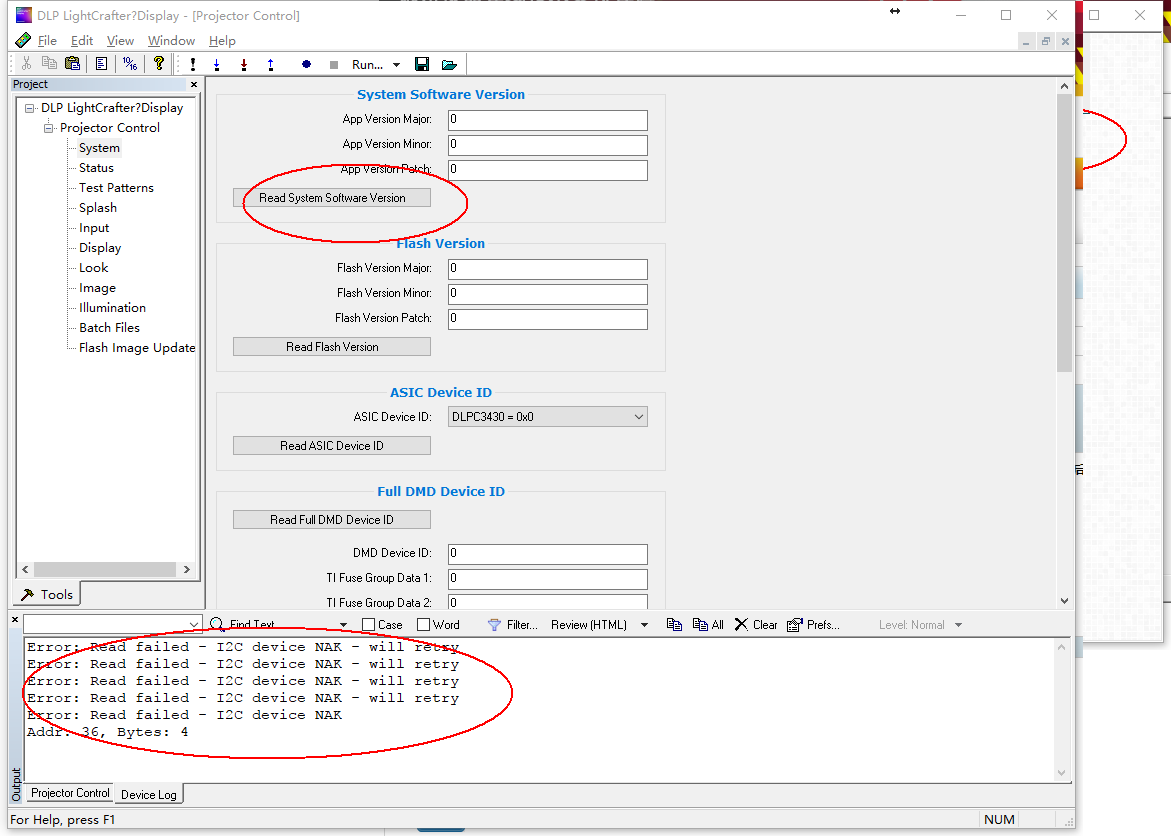Select Batch Files in the project tree

[x=109, y=327]
